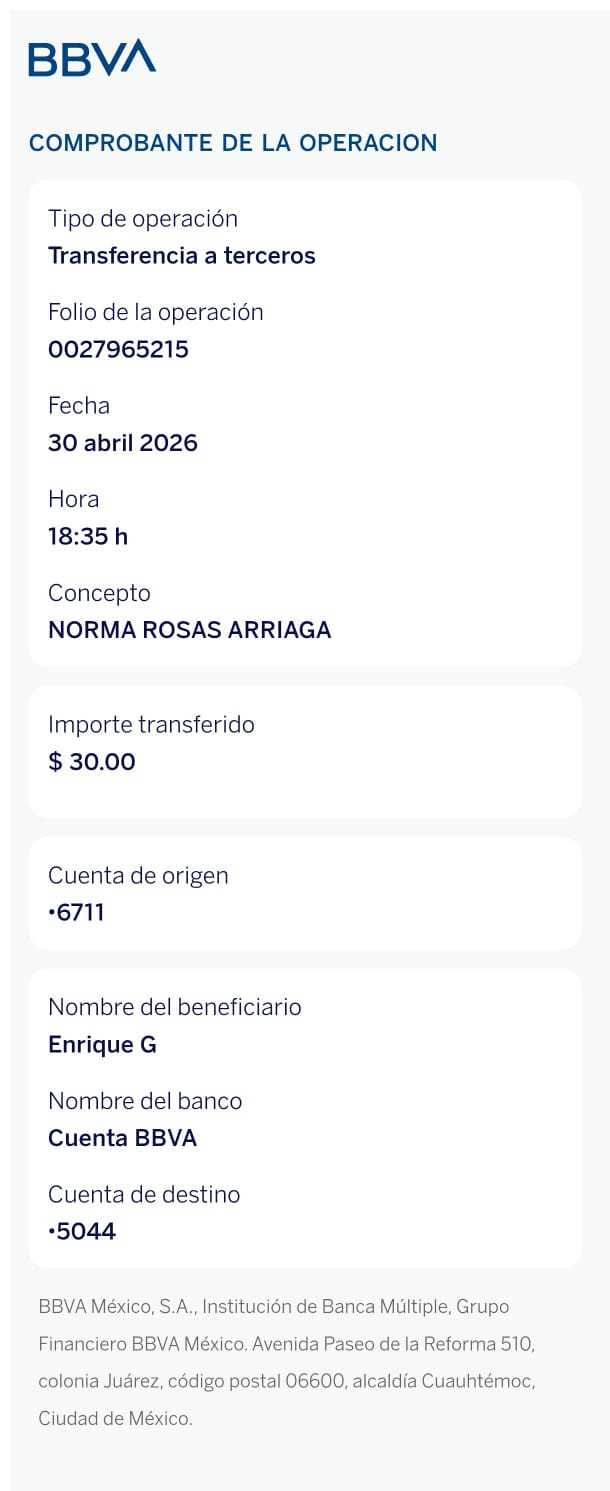Click the date 30 abril 2026

tap(123, 443)
